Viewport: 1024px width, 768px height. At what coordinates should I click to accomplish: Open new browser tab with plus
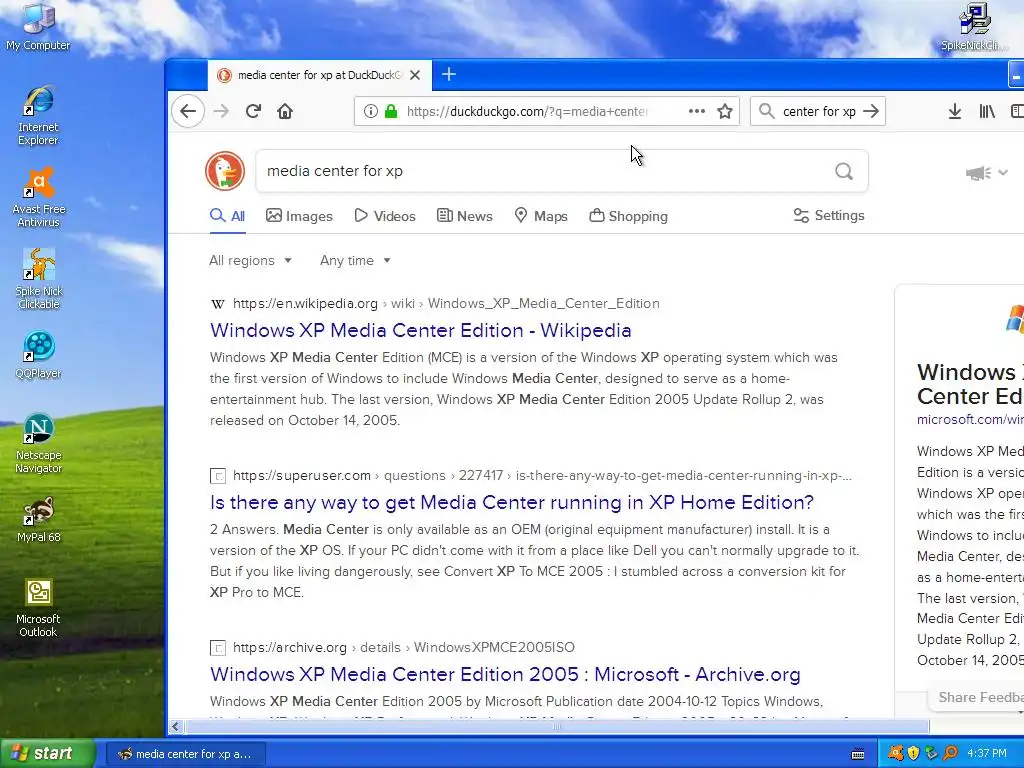coord(449,74)
